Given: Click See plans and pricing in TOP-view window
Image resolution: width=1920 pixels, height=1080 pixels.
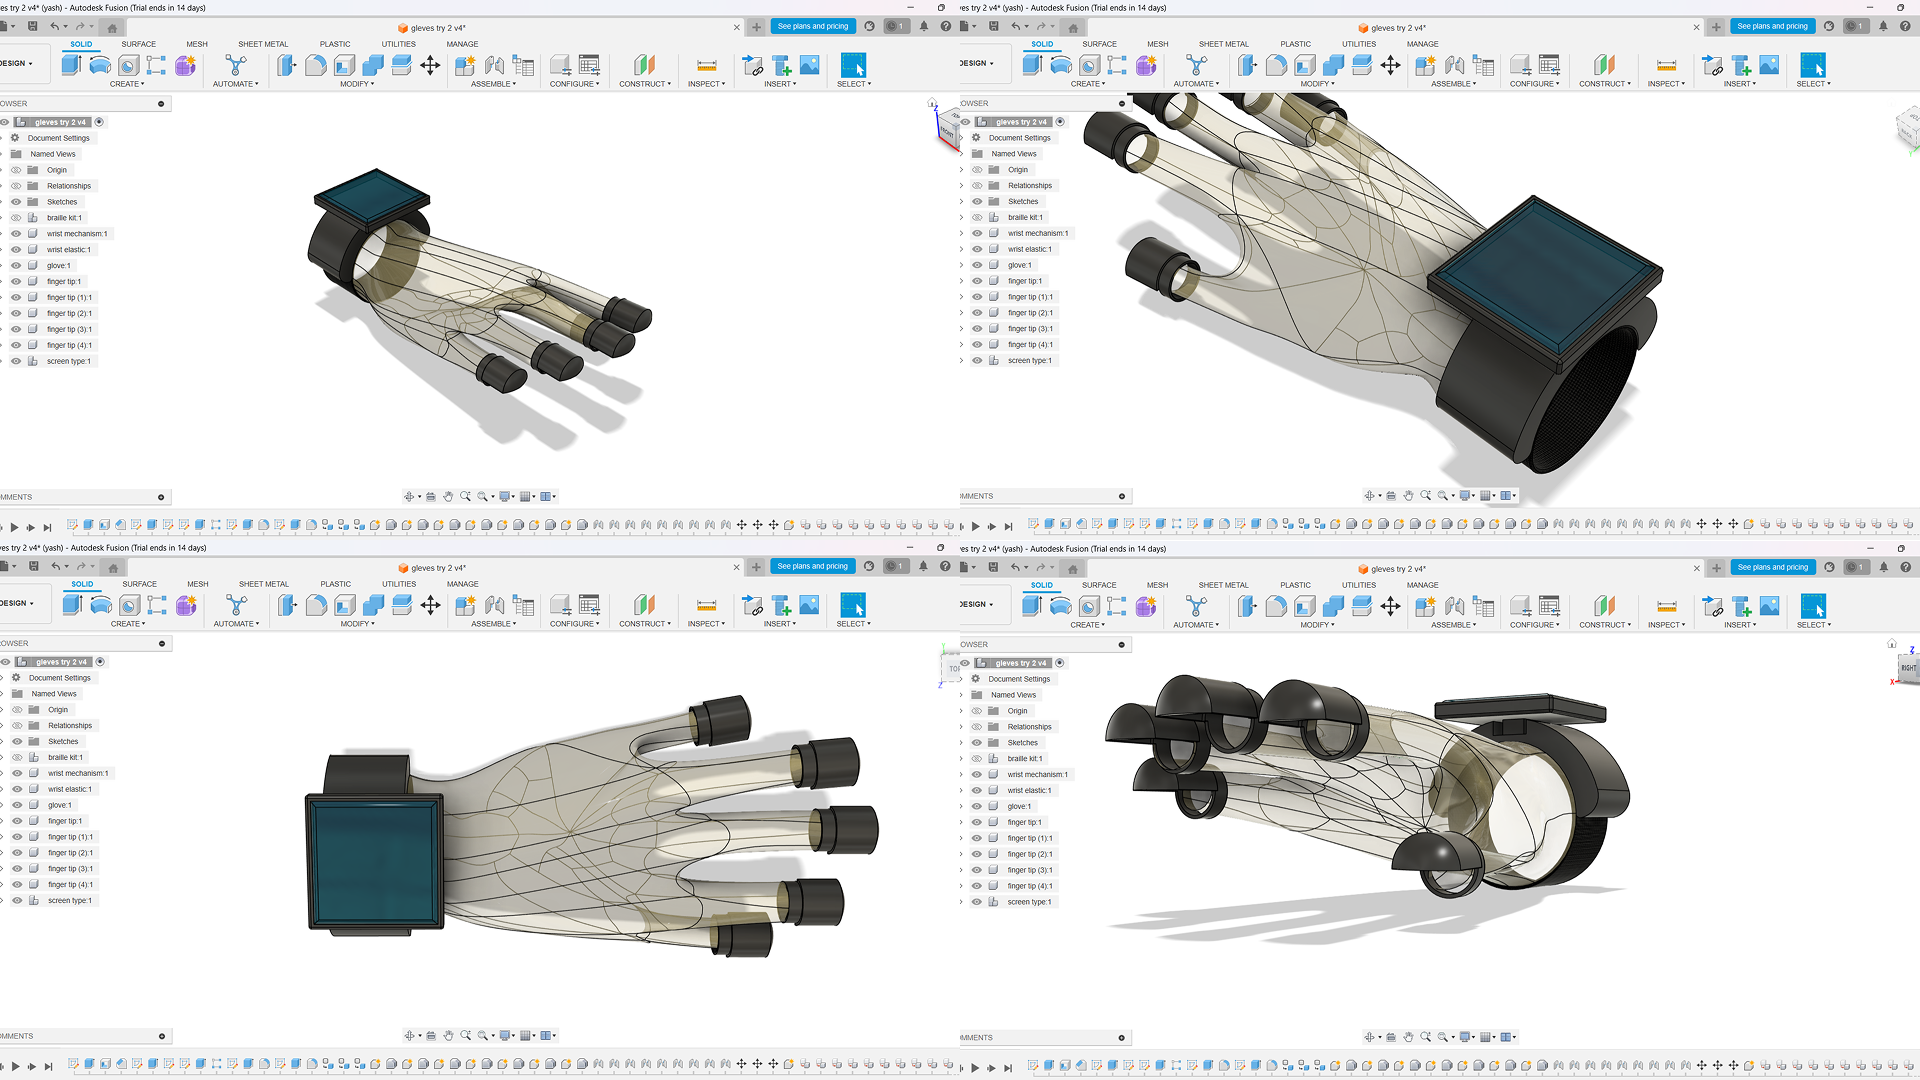Looking at the screenshot, I should pyautogui.click(x=812, y=566).
